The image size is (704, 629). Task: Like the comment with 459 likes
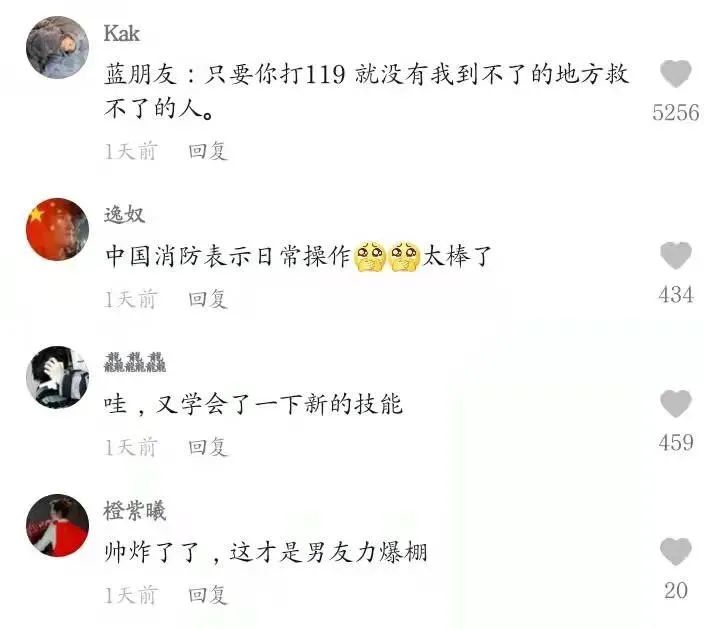[675, 403]
